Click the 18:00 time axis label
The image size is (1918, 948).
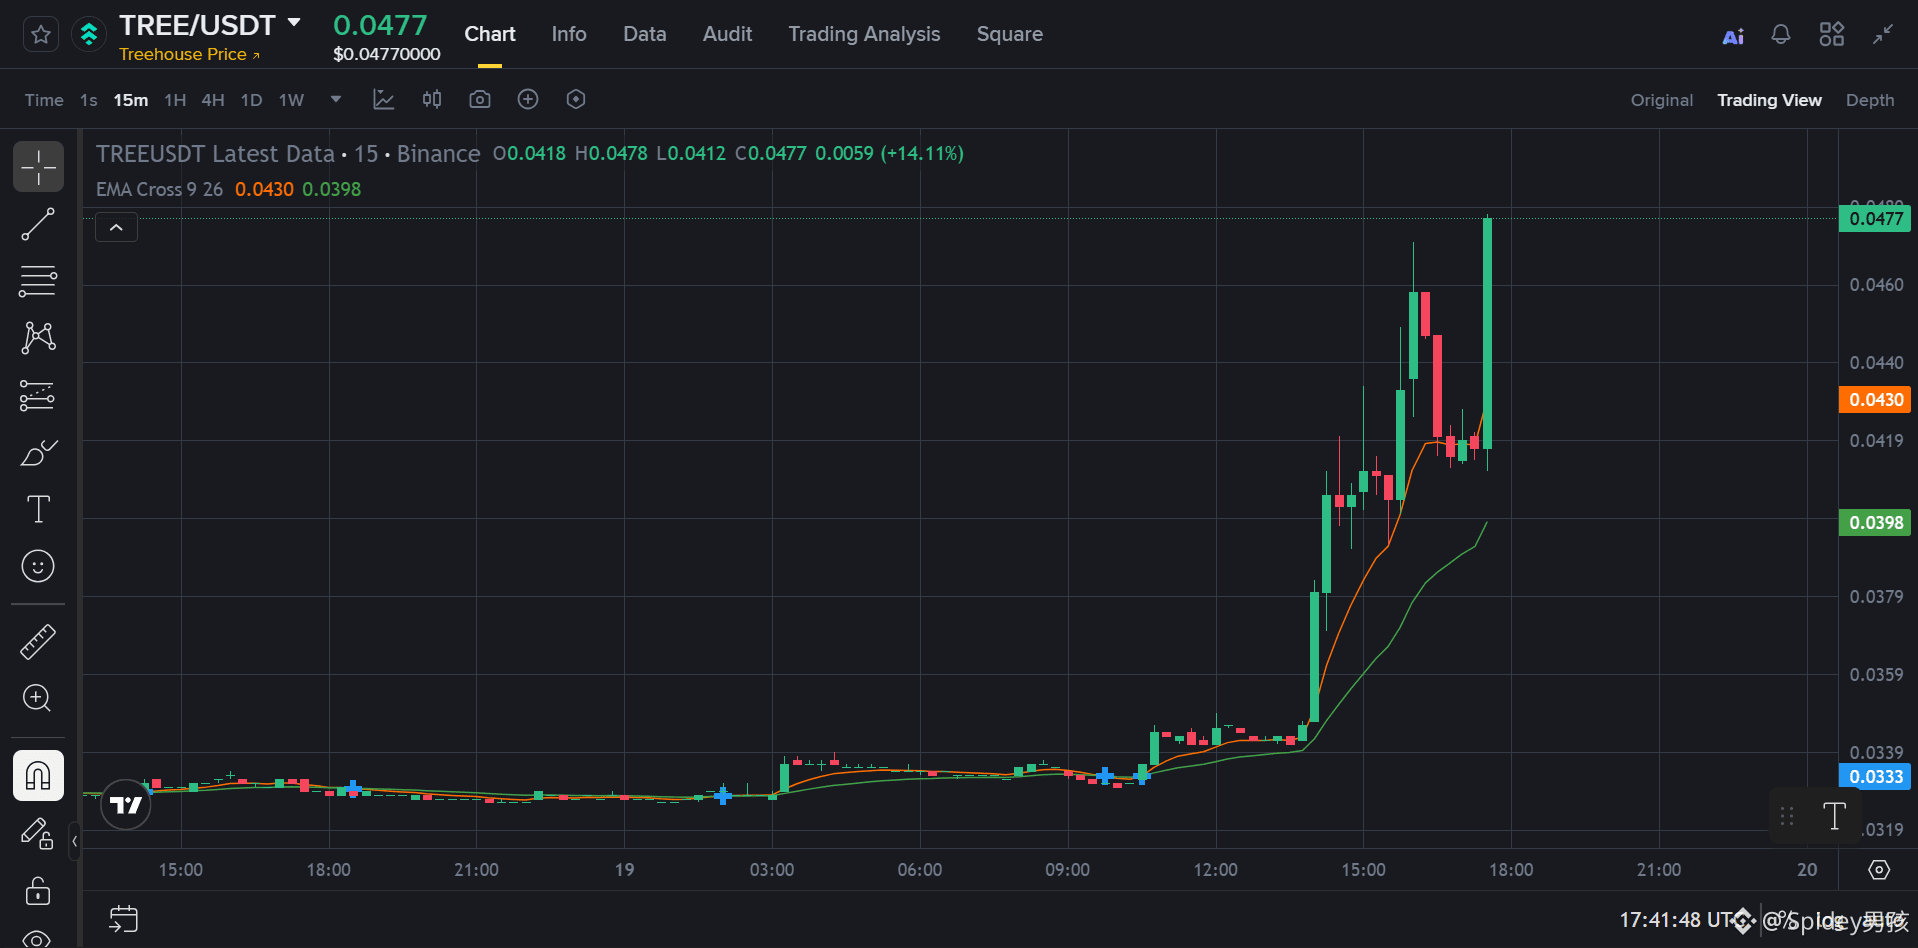pos(1511,870)
